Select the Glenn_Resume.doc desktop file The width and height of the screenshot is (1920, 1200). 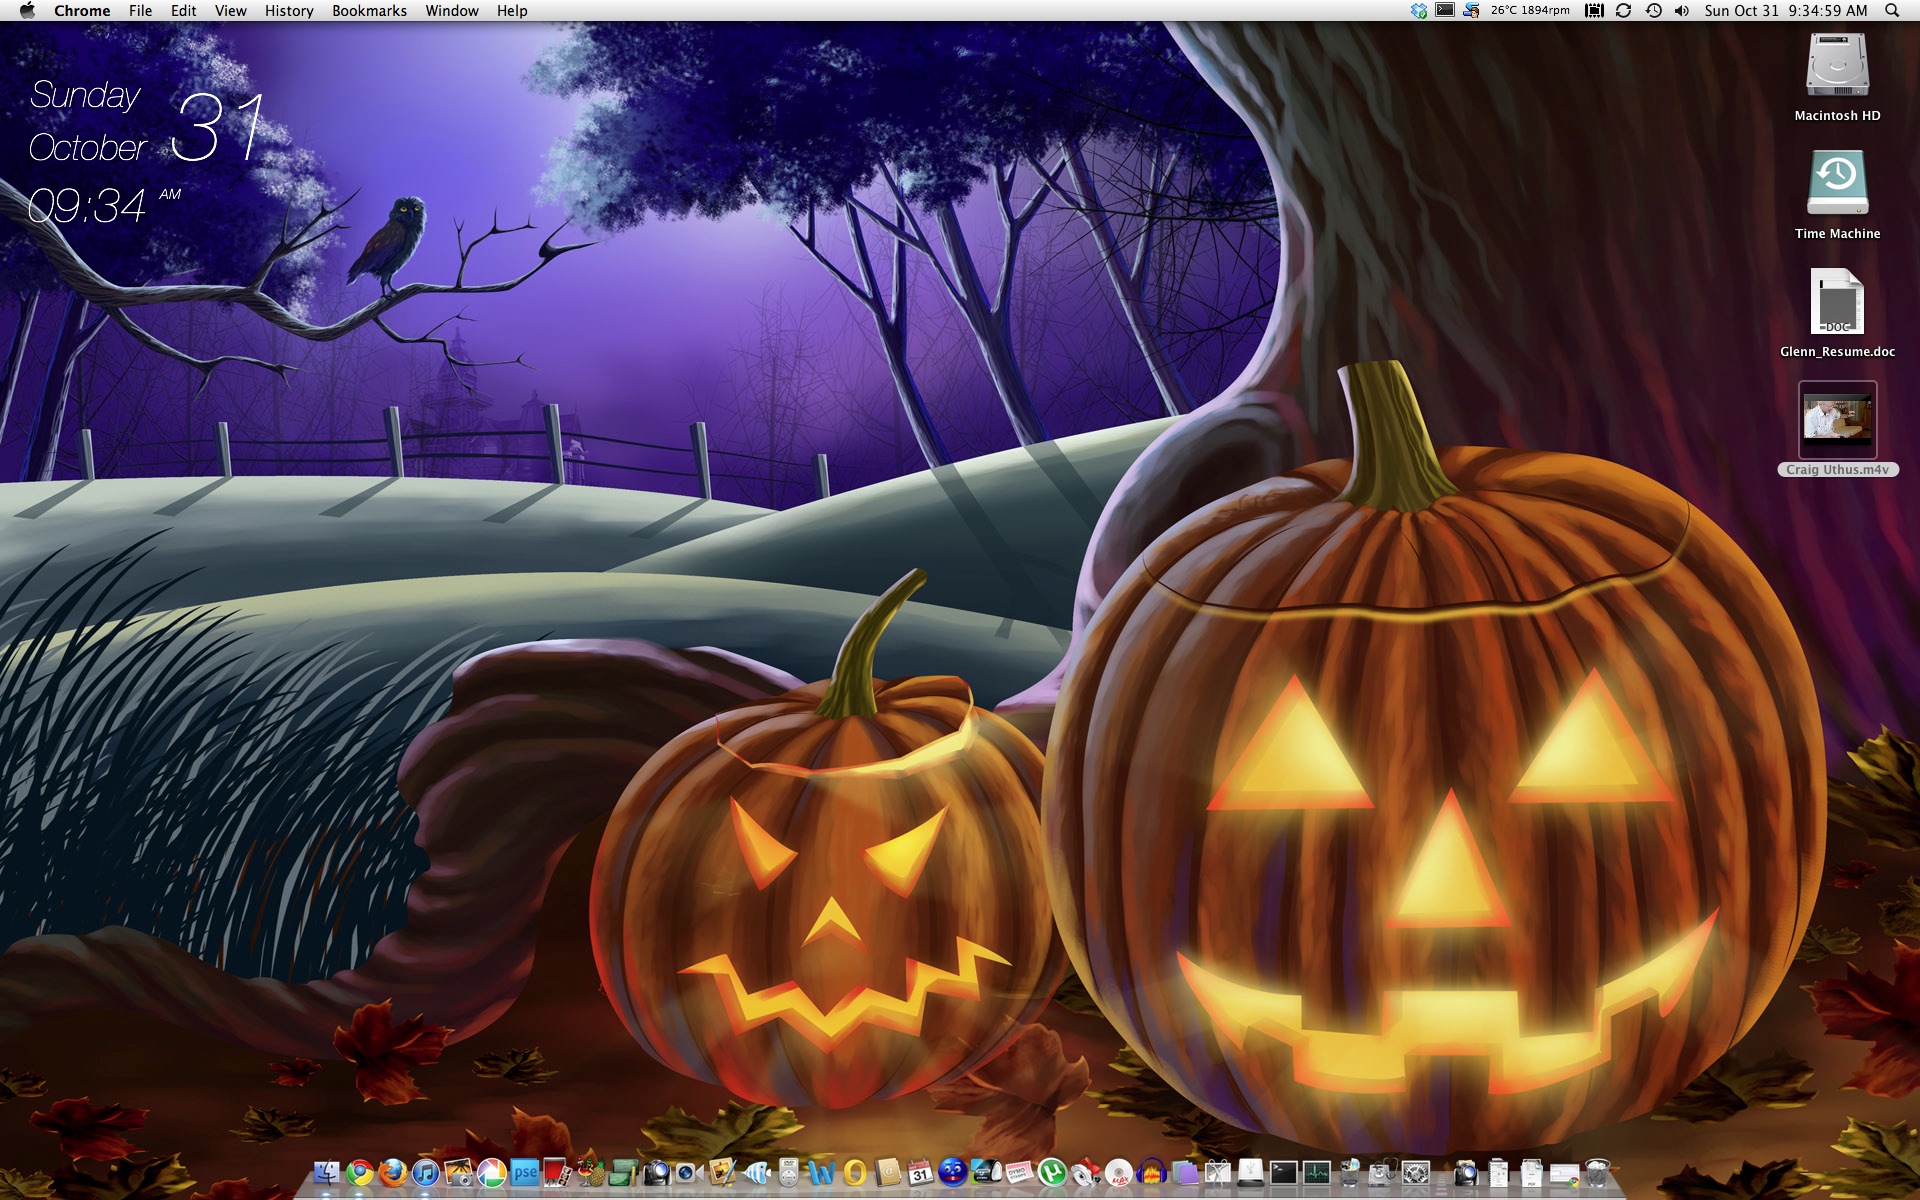[x=1837, y=303]
